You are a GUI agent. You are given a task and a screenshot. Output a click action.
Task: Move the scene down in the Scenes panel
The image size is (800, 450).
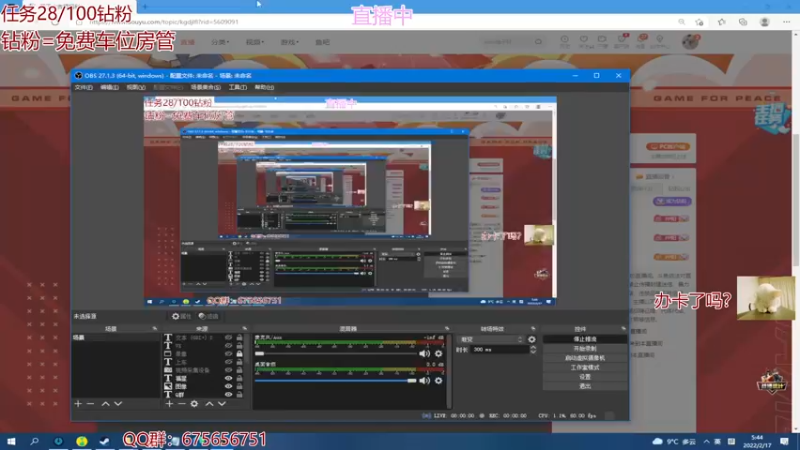[118, 404]
